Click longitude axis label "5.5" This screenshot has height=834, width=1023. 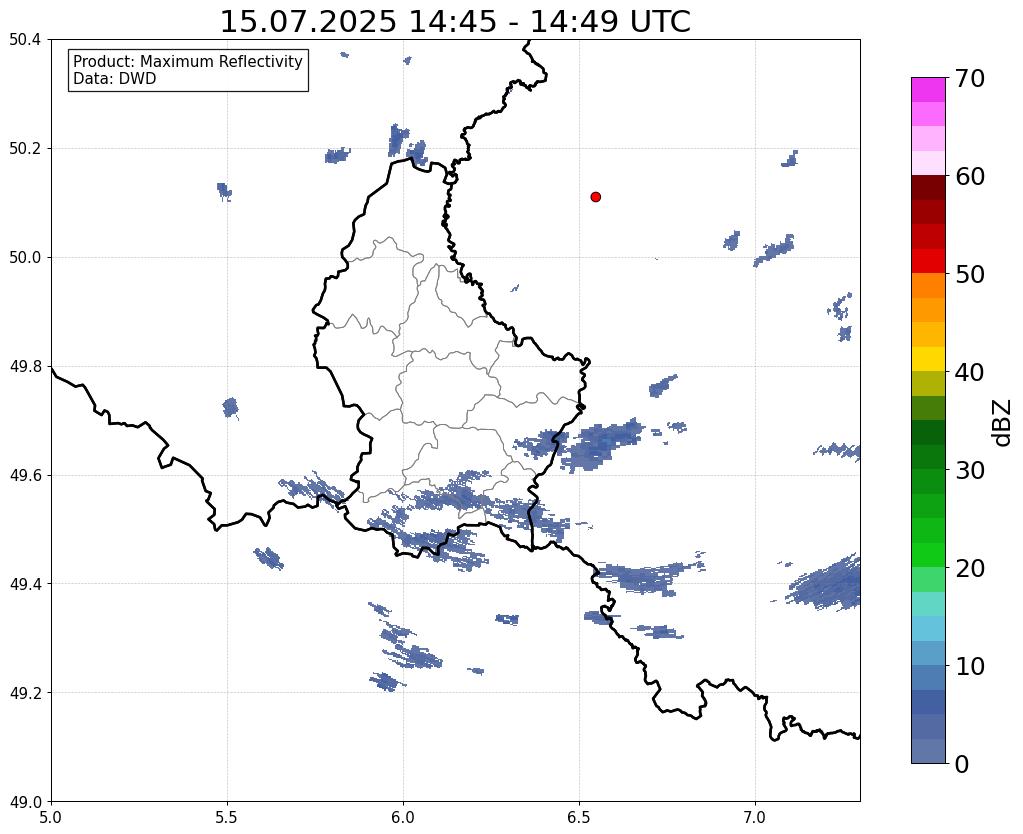point(227,817)
